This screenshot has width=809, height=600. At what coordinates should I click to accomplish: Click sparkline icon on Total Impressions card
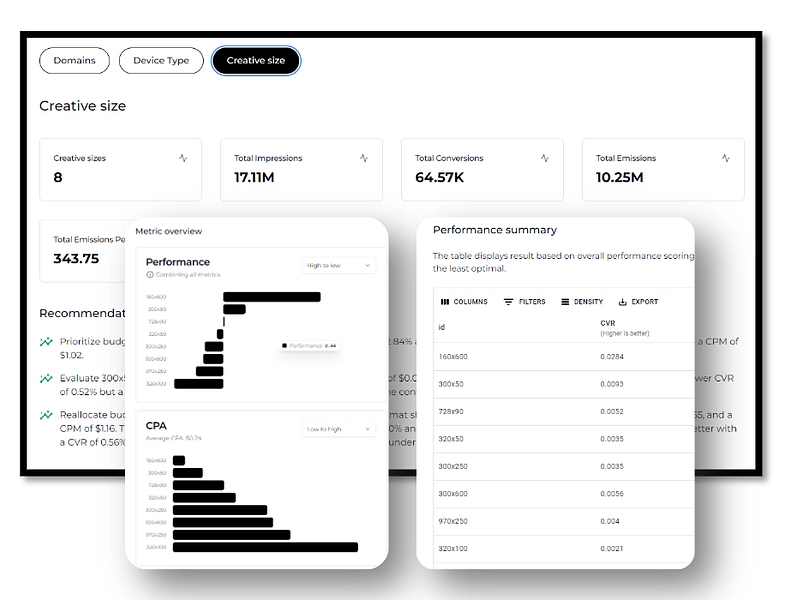(x=363, y=157)
